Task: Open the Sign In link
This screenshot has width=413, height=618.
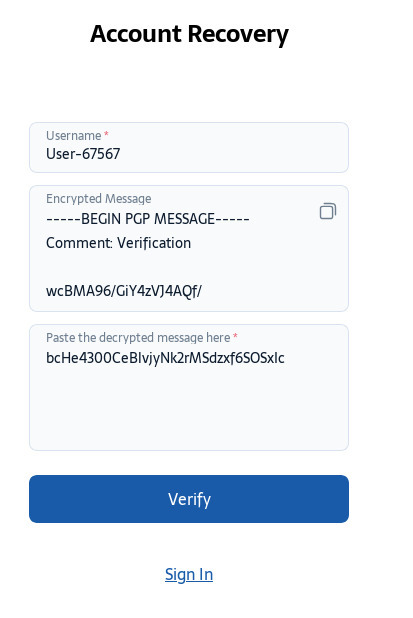Action: click(x=189, y=574)
